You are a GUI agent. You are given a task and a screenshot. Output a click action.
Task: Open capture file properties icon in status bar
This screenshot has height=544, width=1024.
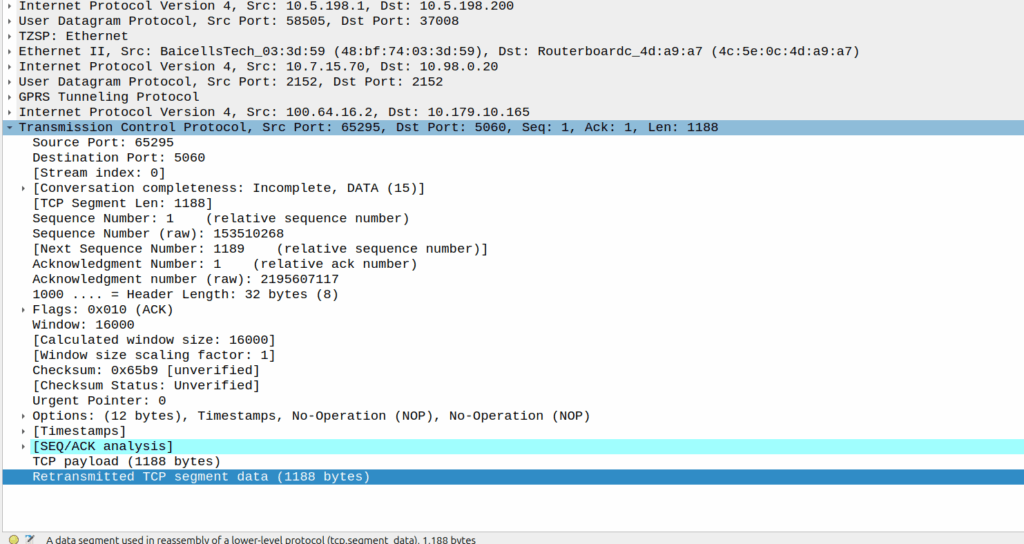point(30,539)
